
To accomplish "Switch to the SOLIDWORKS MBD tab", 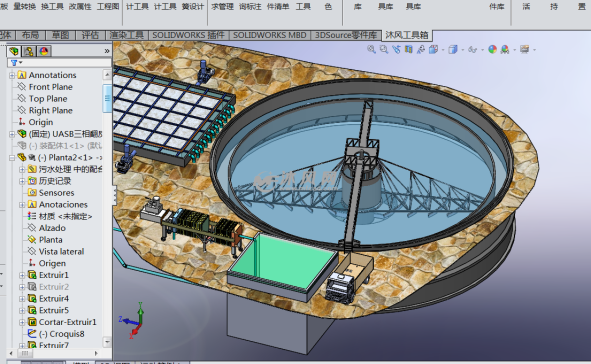I will pyautogui.click(x=269, y=35).
